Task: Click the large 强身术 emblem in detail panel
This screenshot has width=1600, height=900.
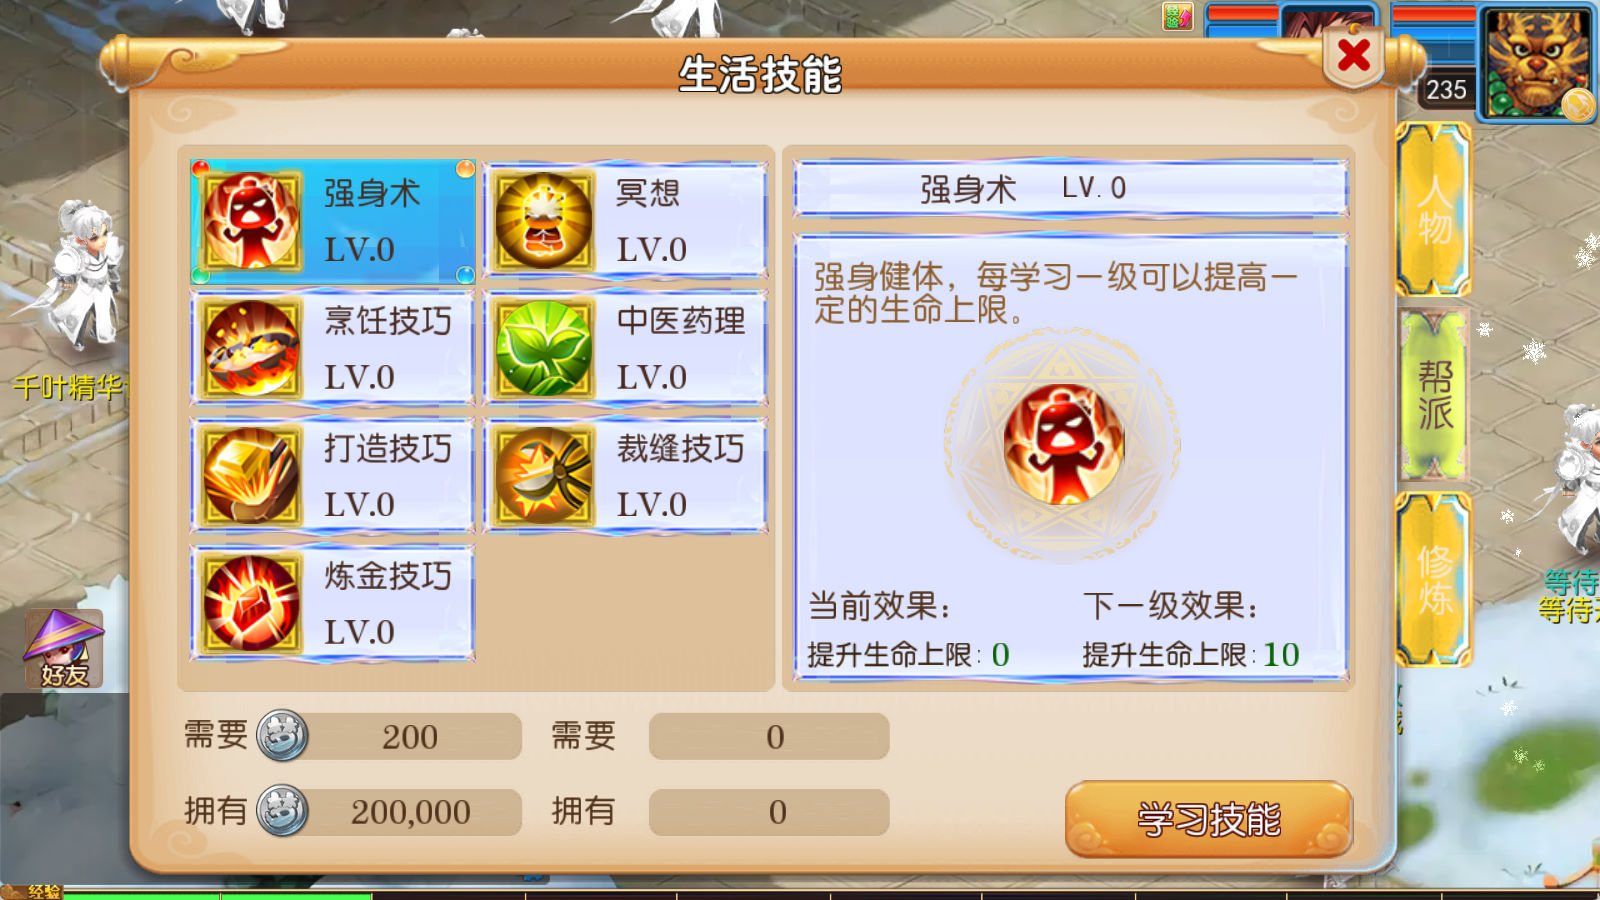Action: coord(1063,443)
